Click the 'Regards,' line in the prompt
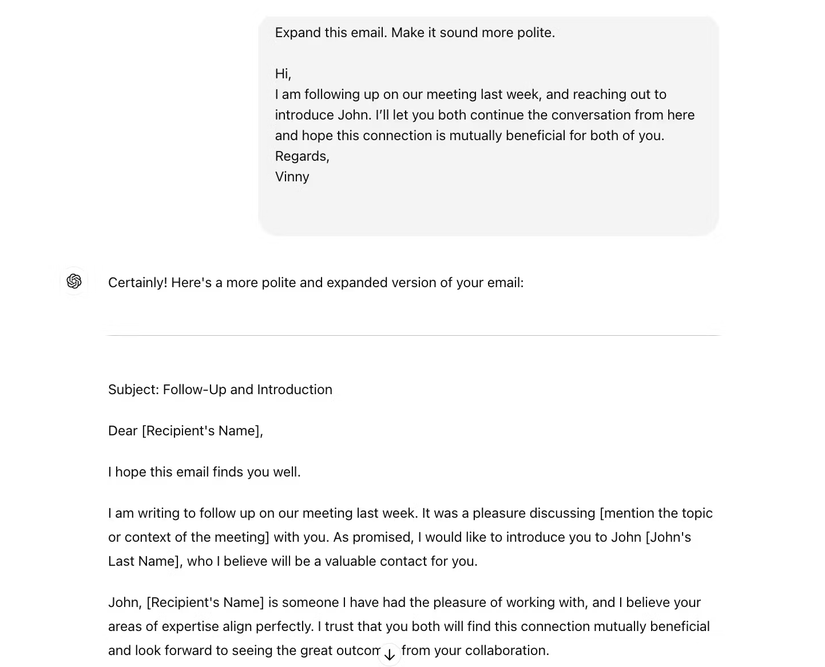 coord(302,156)
